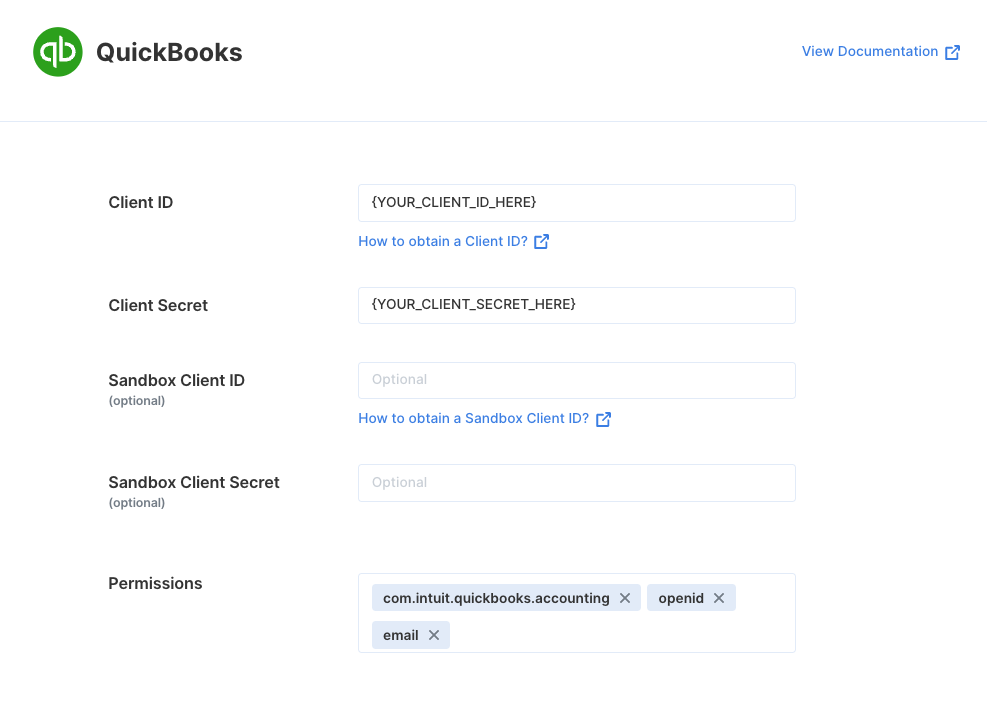
Task: Focus the Sandbox Client Secret field
Action: (x=577, y=483)
